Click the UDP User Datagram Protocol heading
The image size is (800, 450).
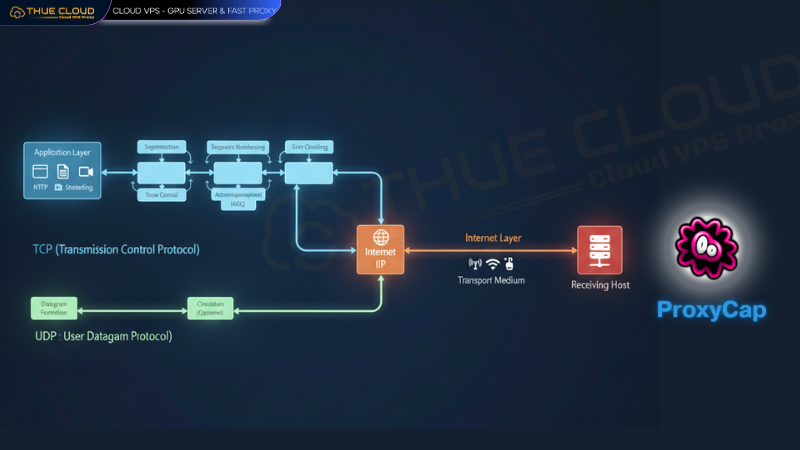[97, 337]
